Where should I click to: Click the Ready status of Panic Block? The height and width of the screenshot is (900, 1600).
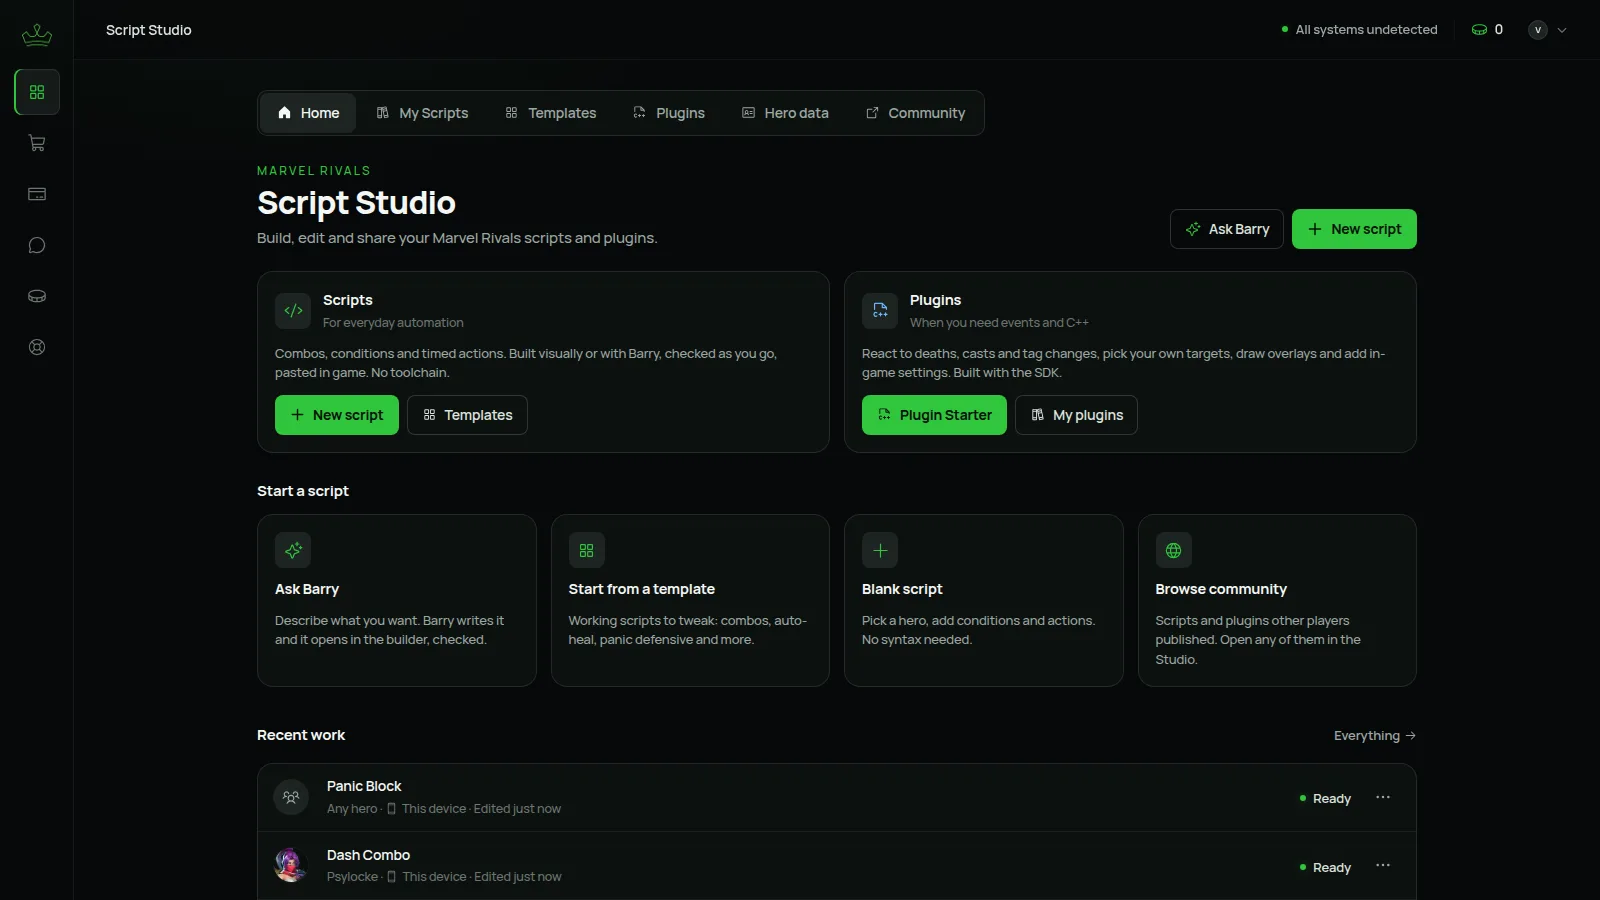1325,798
